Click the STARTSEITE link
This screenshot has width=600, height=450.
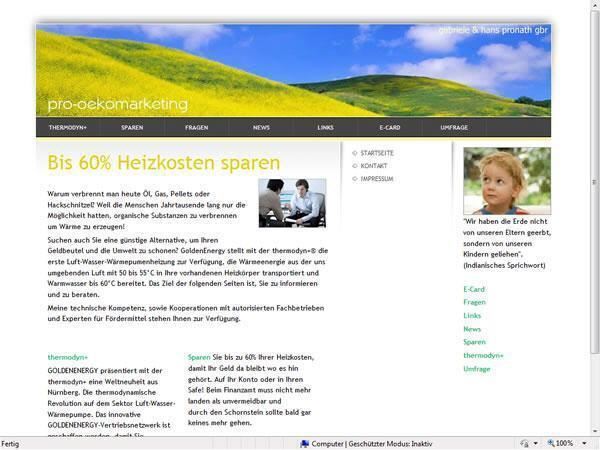377,153
